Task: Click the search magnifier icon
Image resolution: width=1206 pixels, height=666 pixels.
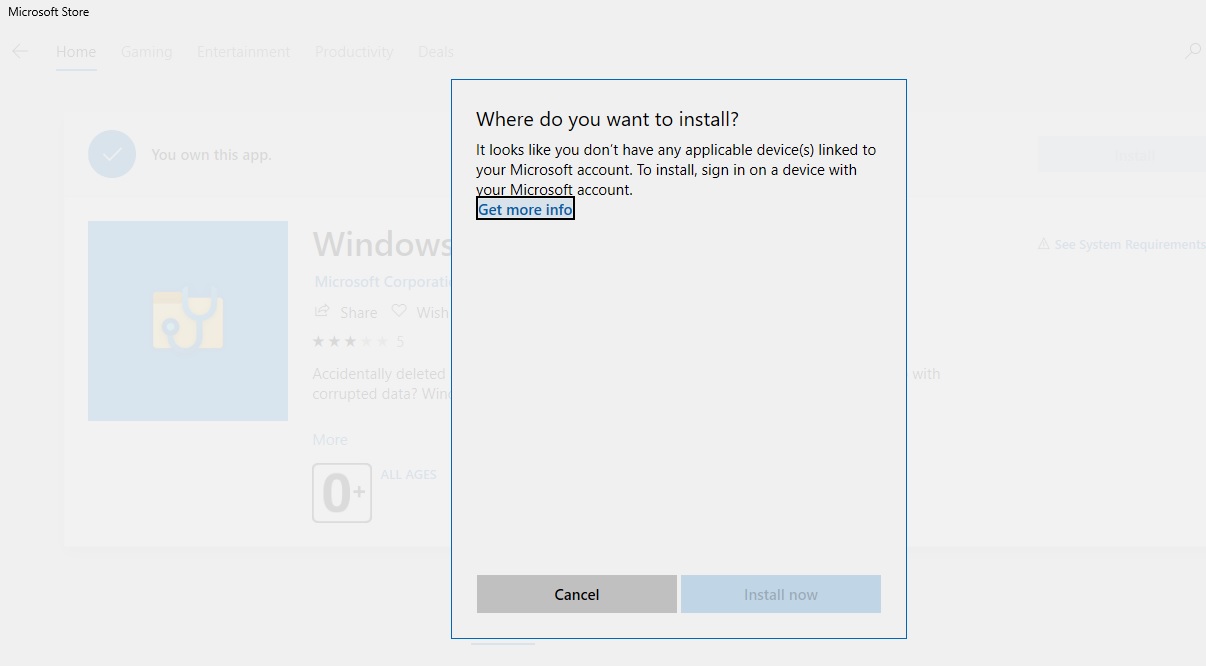Action: point(1193,50)
